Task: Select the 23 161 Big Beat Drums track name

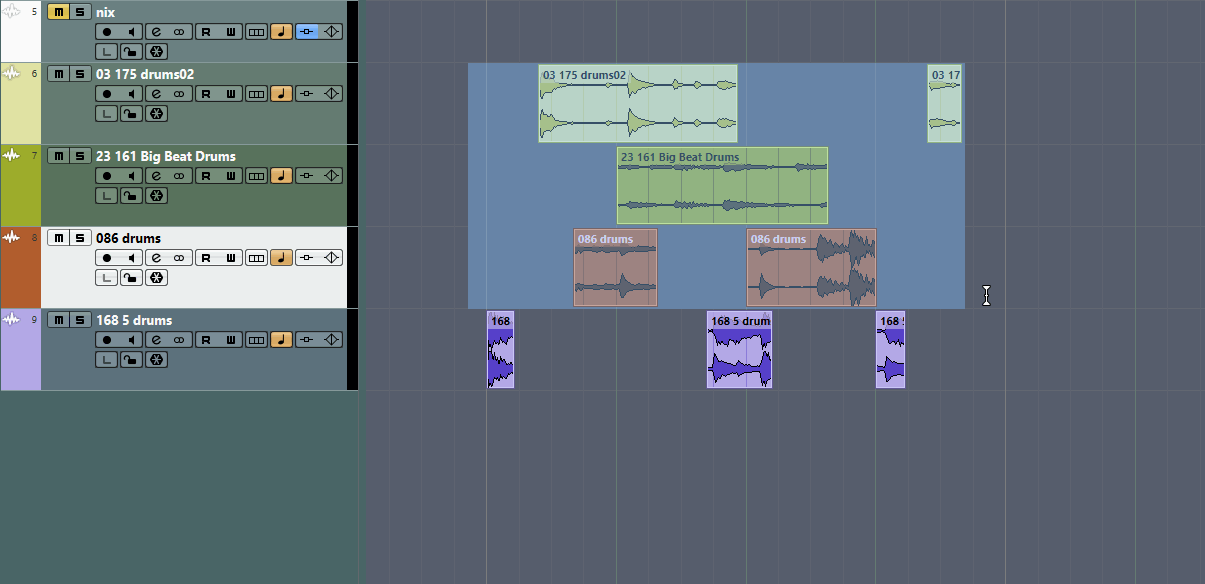Action: click(x=166, y=156)
